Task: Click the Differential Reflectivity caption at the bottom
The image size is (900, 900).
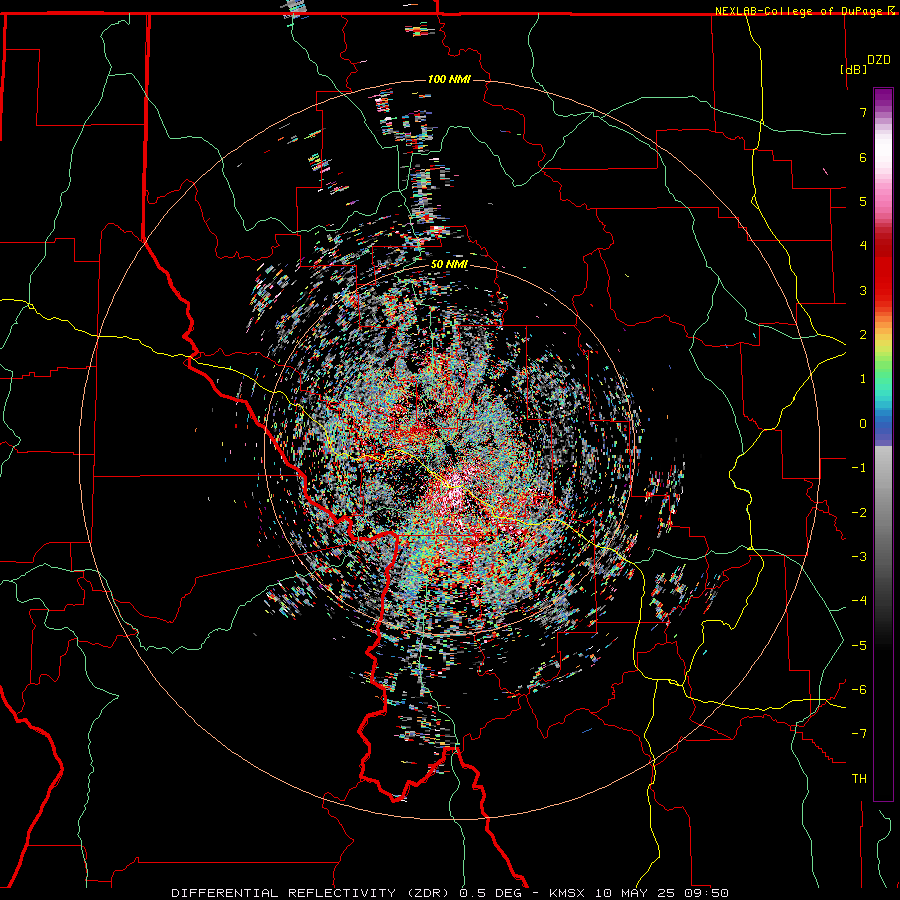Action: tap(450, 893)
